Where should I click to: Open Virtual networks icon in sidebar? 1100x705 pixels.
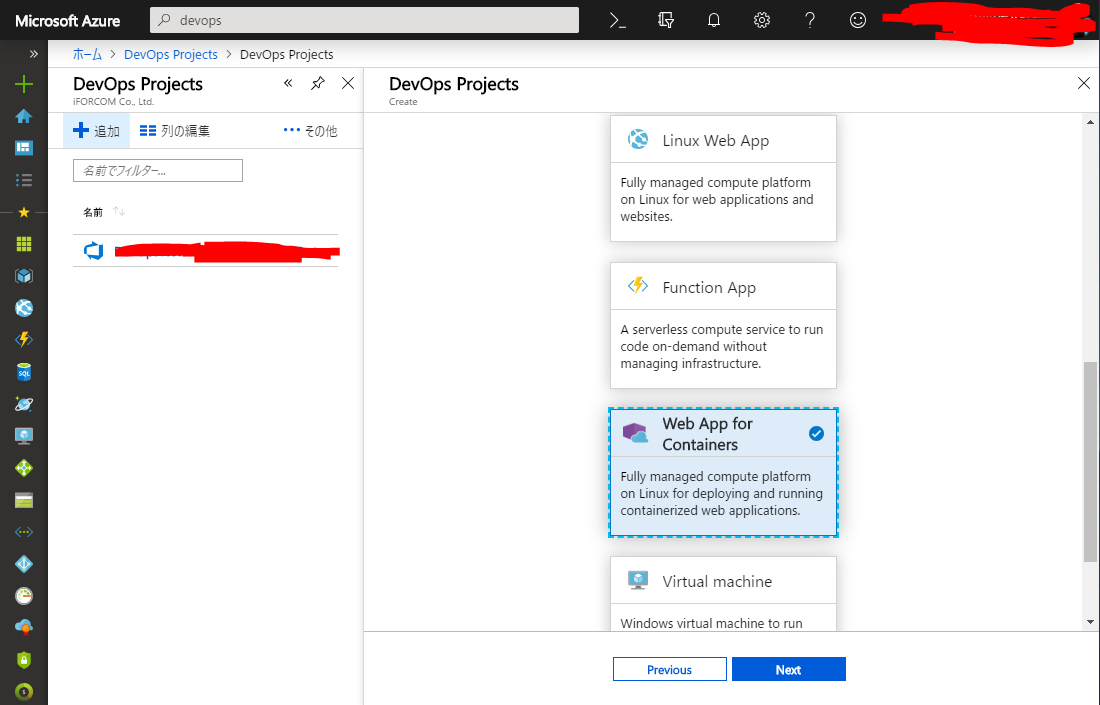(x=24, y=532)
